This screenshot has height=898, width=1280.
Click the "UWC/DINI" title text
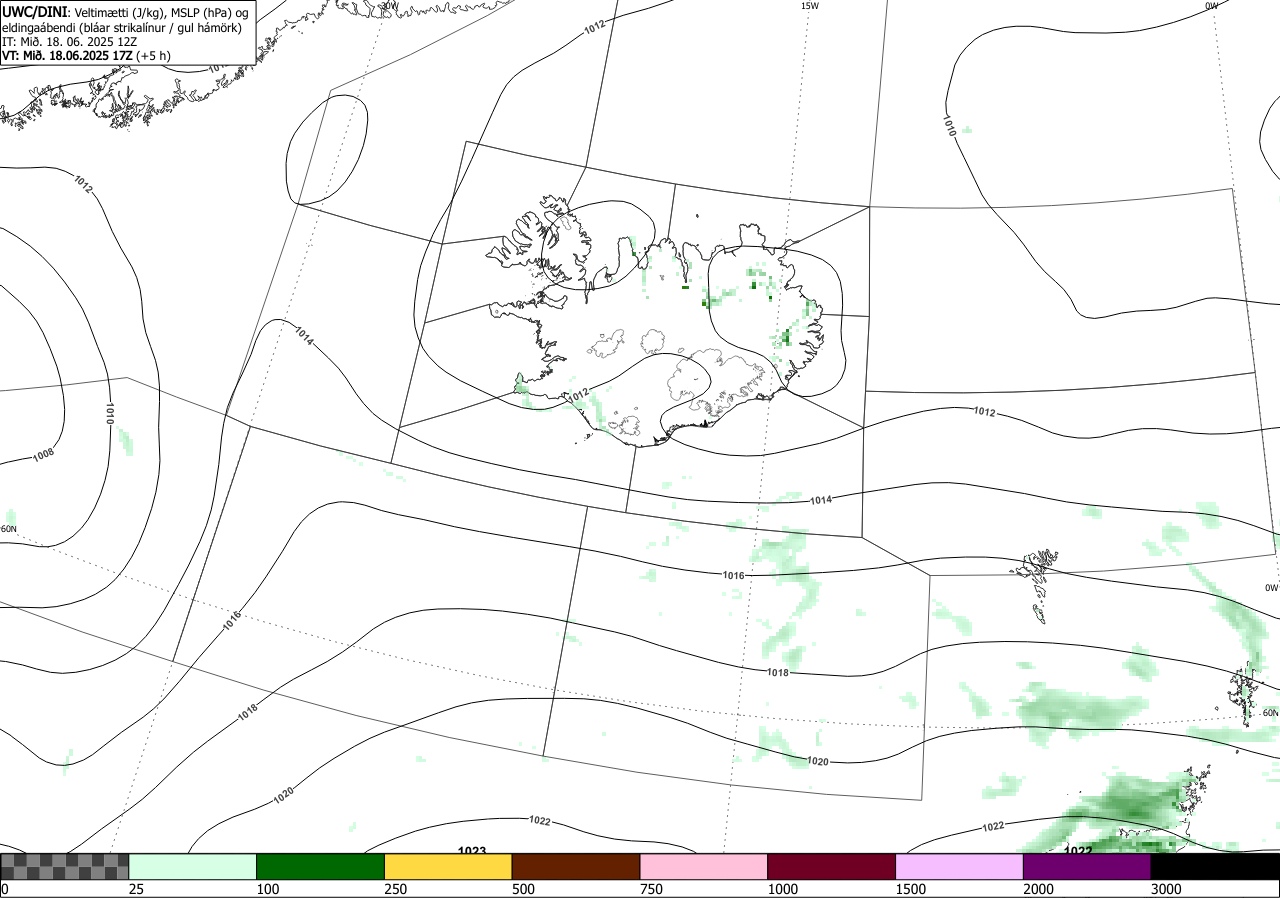(35, 11)
